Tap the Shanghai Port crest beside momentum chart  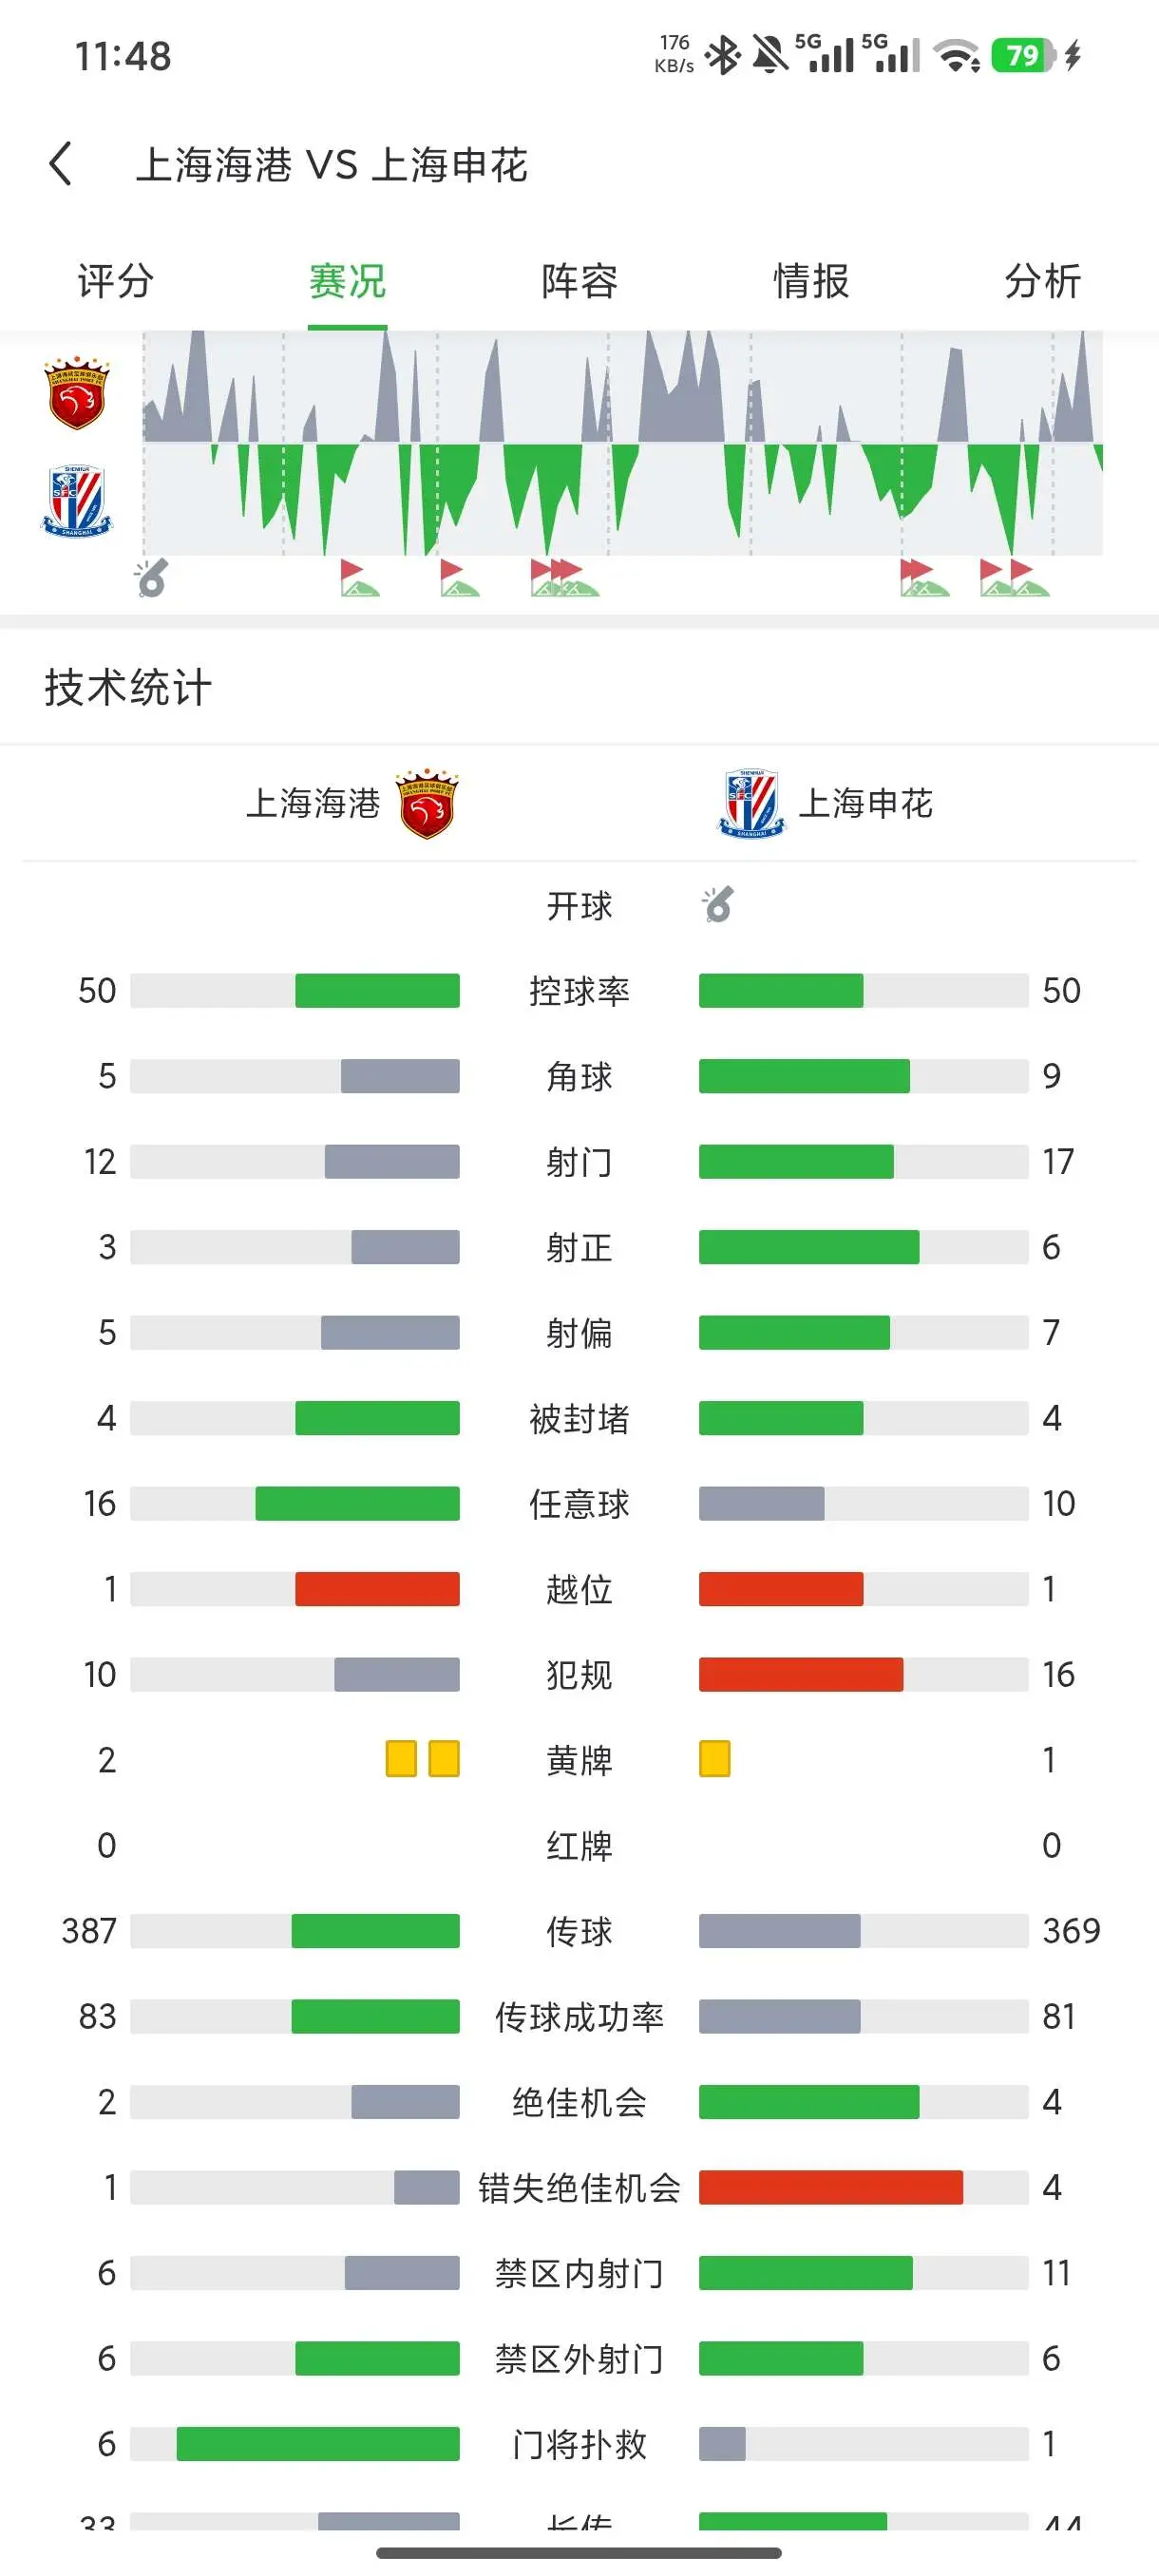coord(77,392)
